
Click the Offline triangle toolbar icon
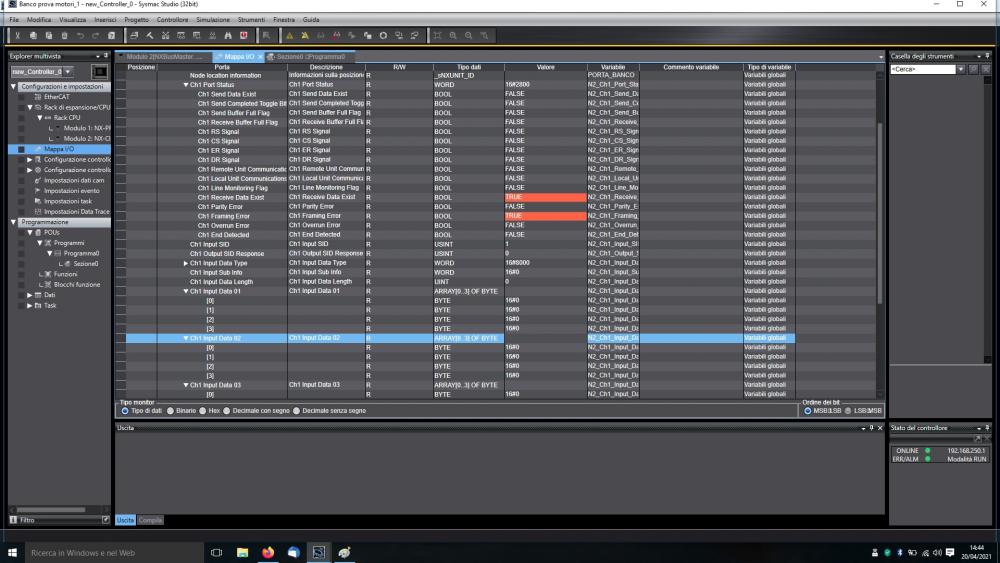[x=305, y=36]
